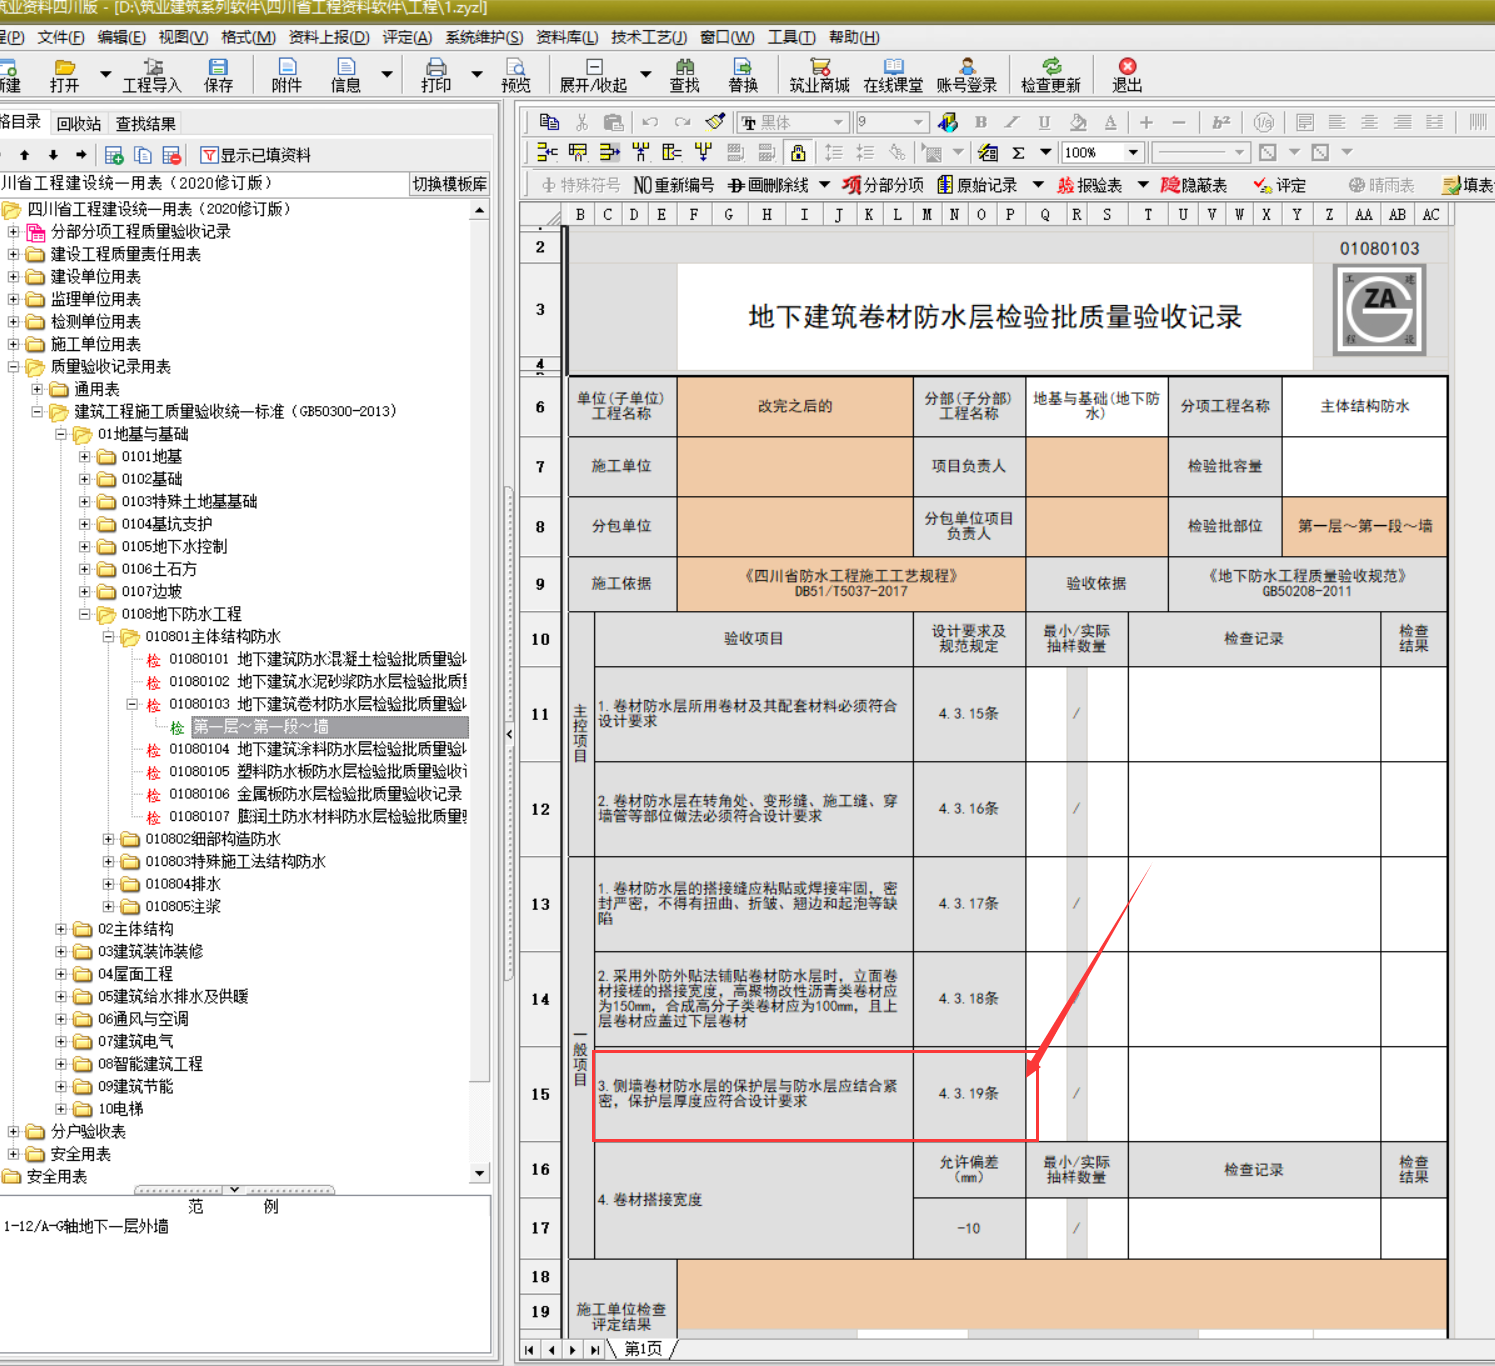Click the 原始记录 toolbar button
This screenshot has height=1366, width=1495.
977,185
